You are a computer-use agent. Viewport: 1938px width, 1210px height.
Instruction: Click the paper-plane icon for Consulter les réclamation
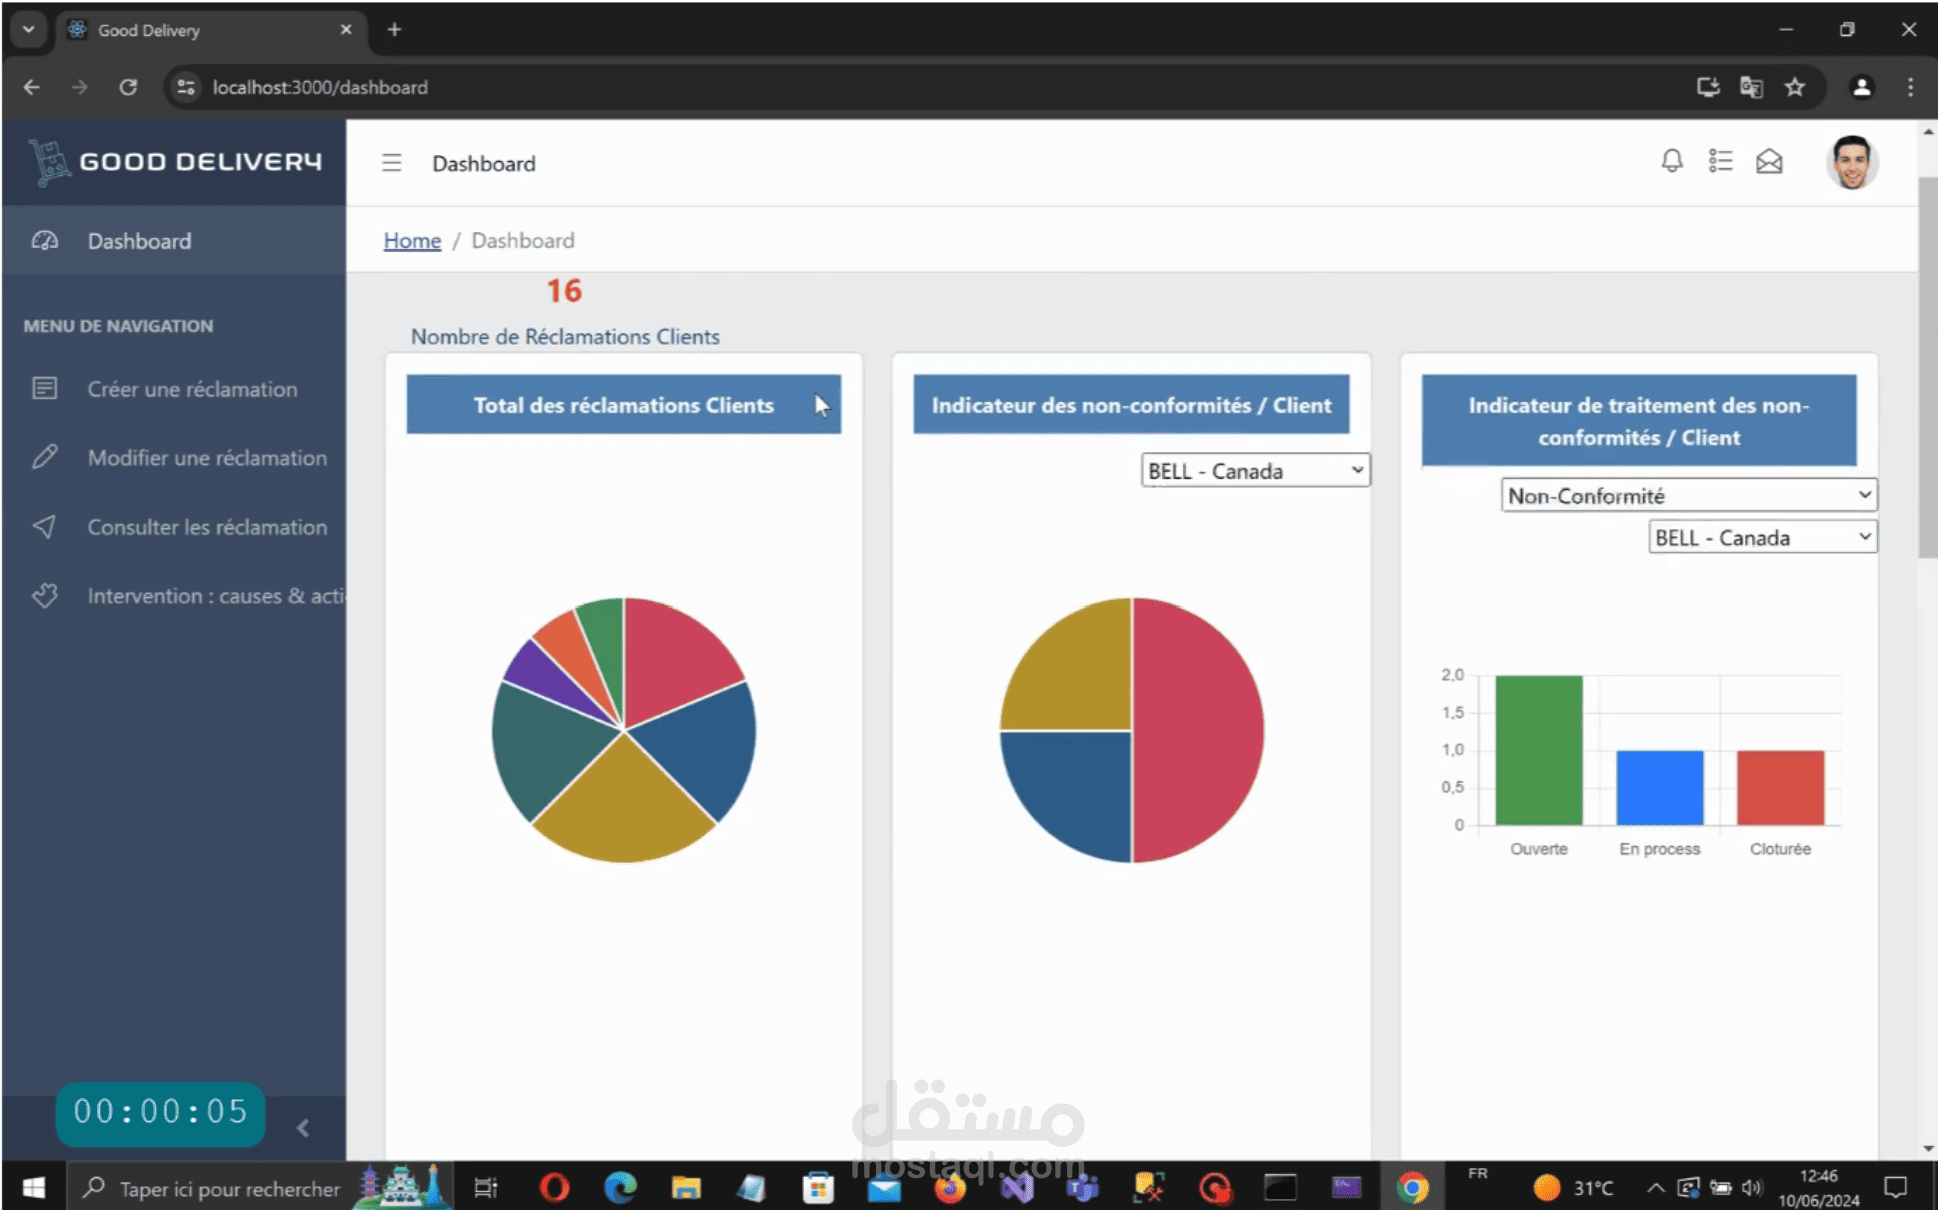(x=45, y=526)
